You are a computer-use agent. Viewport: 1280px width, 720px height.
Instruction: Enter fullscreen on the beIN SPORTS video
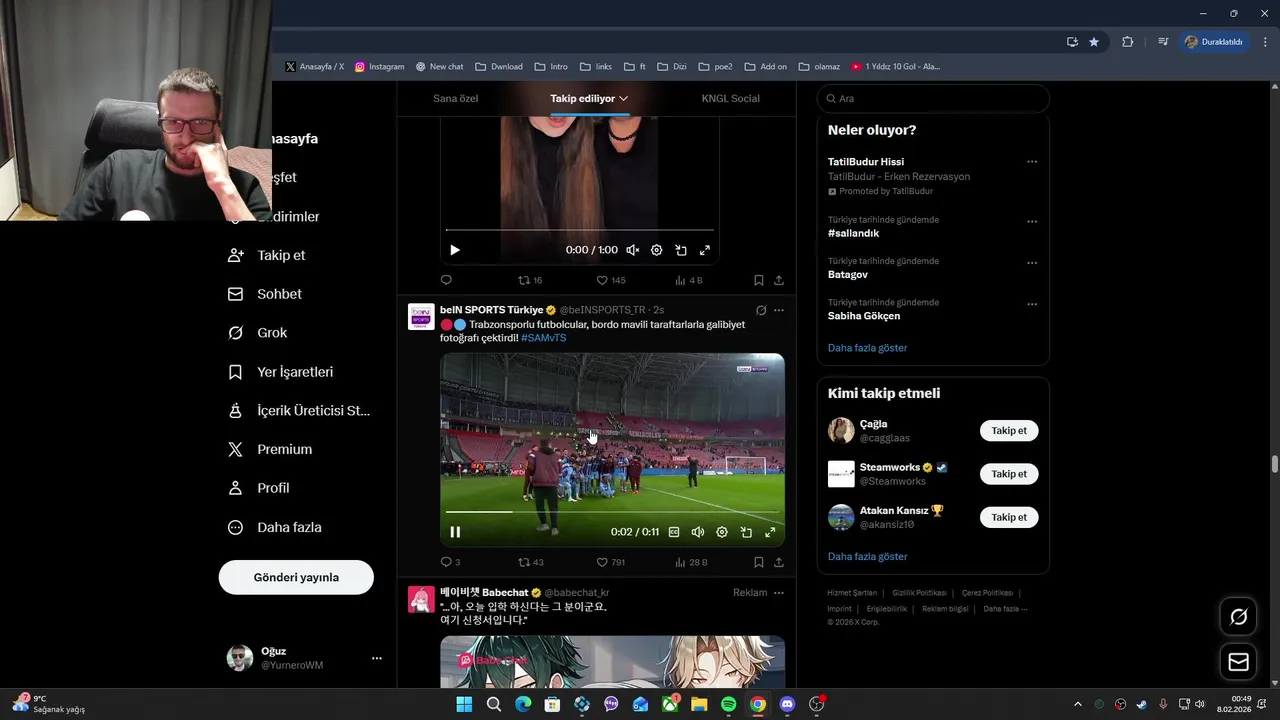770,532
